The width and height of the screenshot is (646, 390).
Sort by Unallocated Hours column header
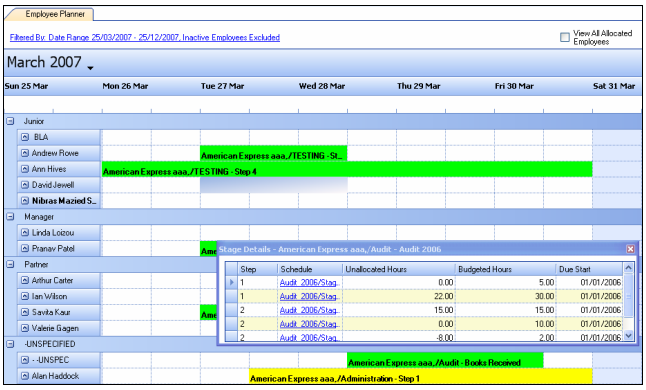[x=399, y=269]
